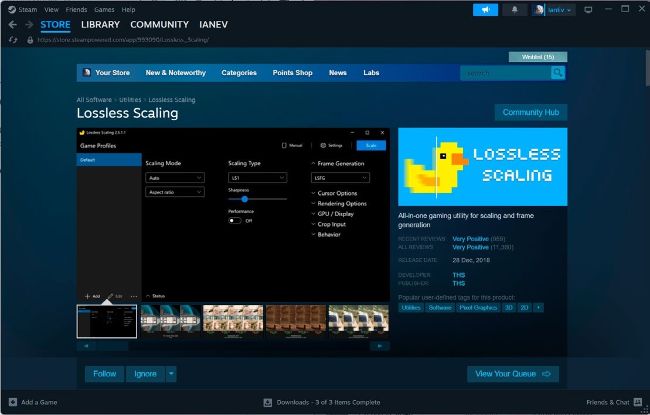Click the store search magnifier
Screen dimensions: 650x415
(x=558, y=73)
